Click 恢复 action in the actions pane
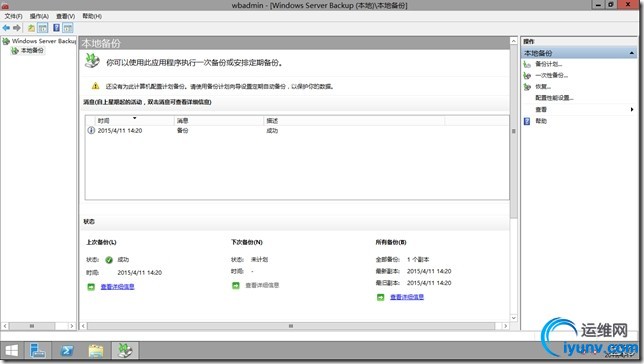This screenshot has width=644, height=364. point(543,87)
